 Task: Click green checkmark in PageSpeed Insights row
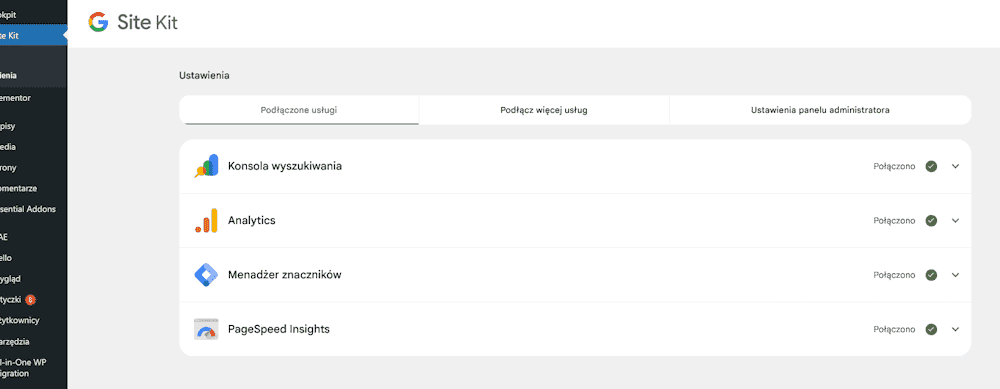pos(931,329)
